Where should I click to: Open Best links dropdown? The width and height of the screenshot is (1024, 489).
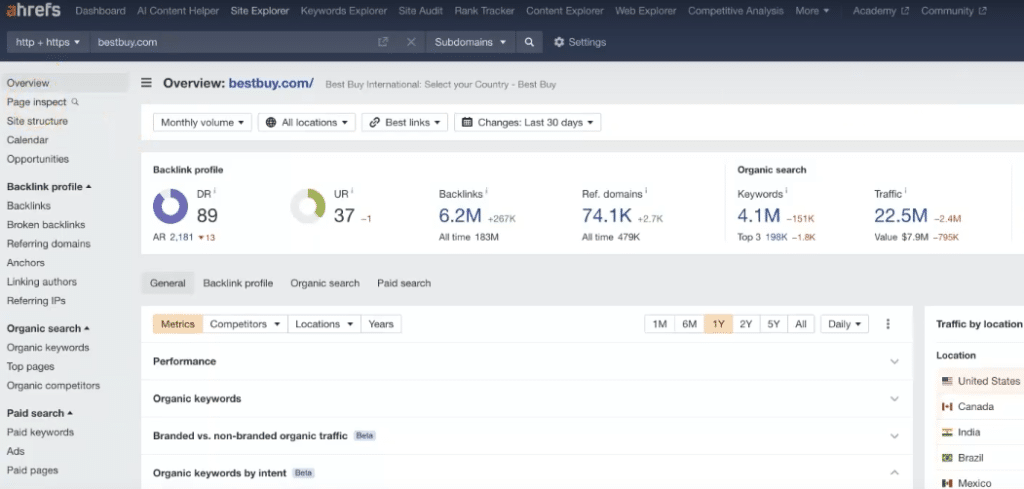click(405, 122)
